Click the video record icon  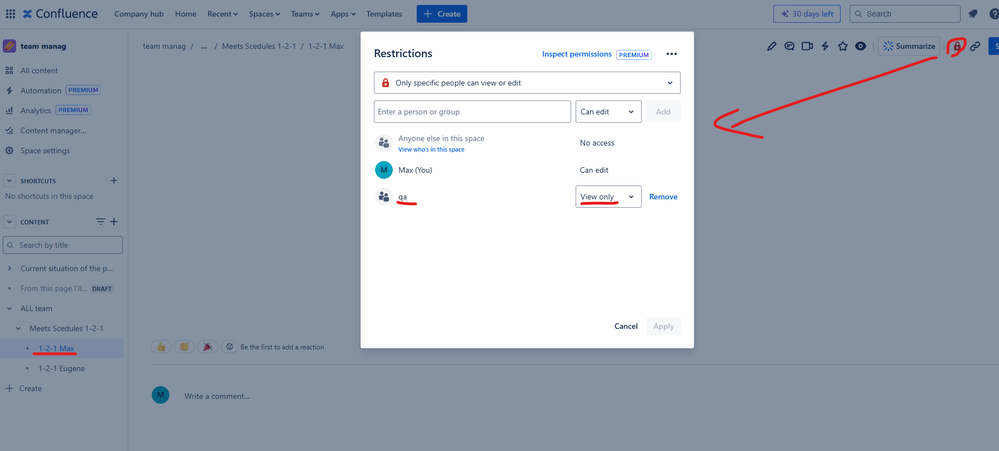pos(807,46)
